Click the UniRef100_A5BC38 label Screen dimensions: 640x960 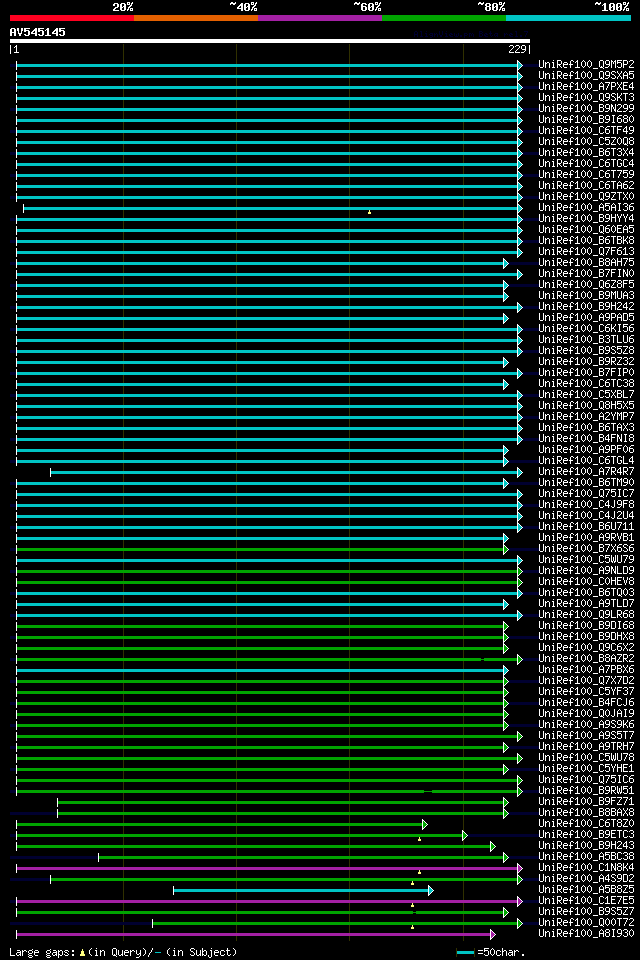(x=586, y=857)
